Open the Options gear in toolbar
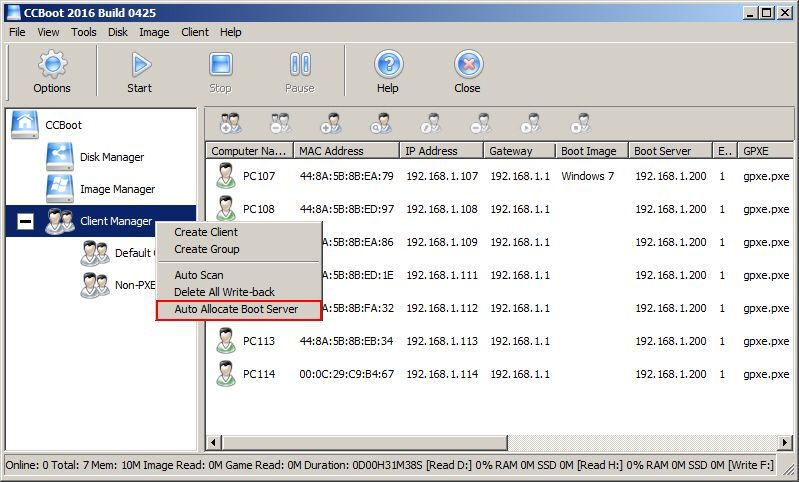The image size is (799, 482). click(x=52, y=71)
